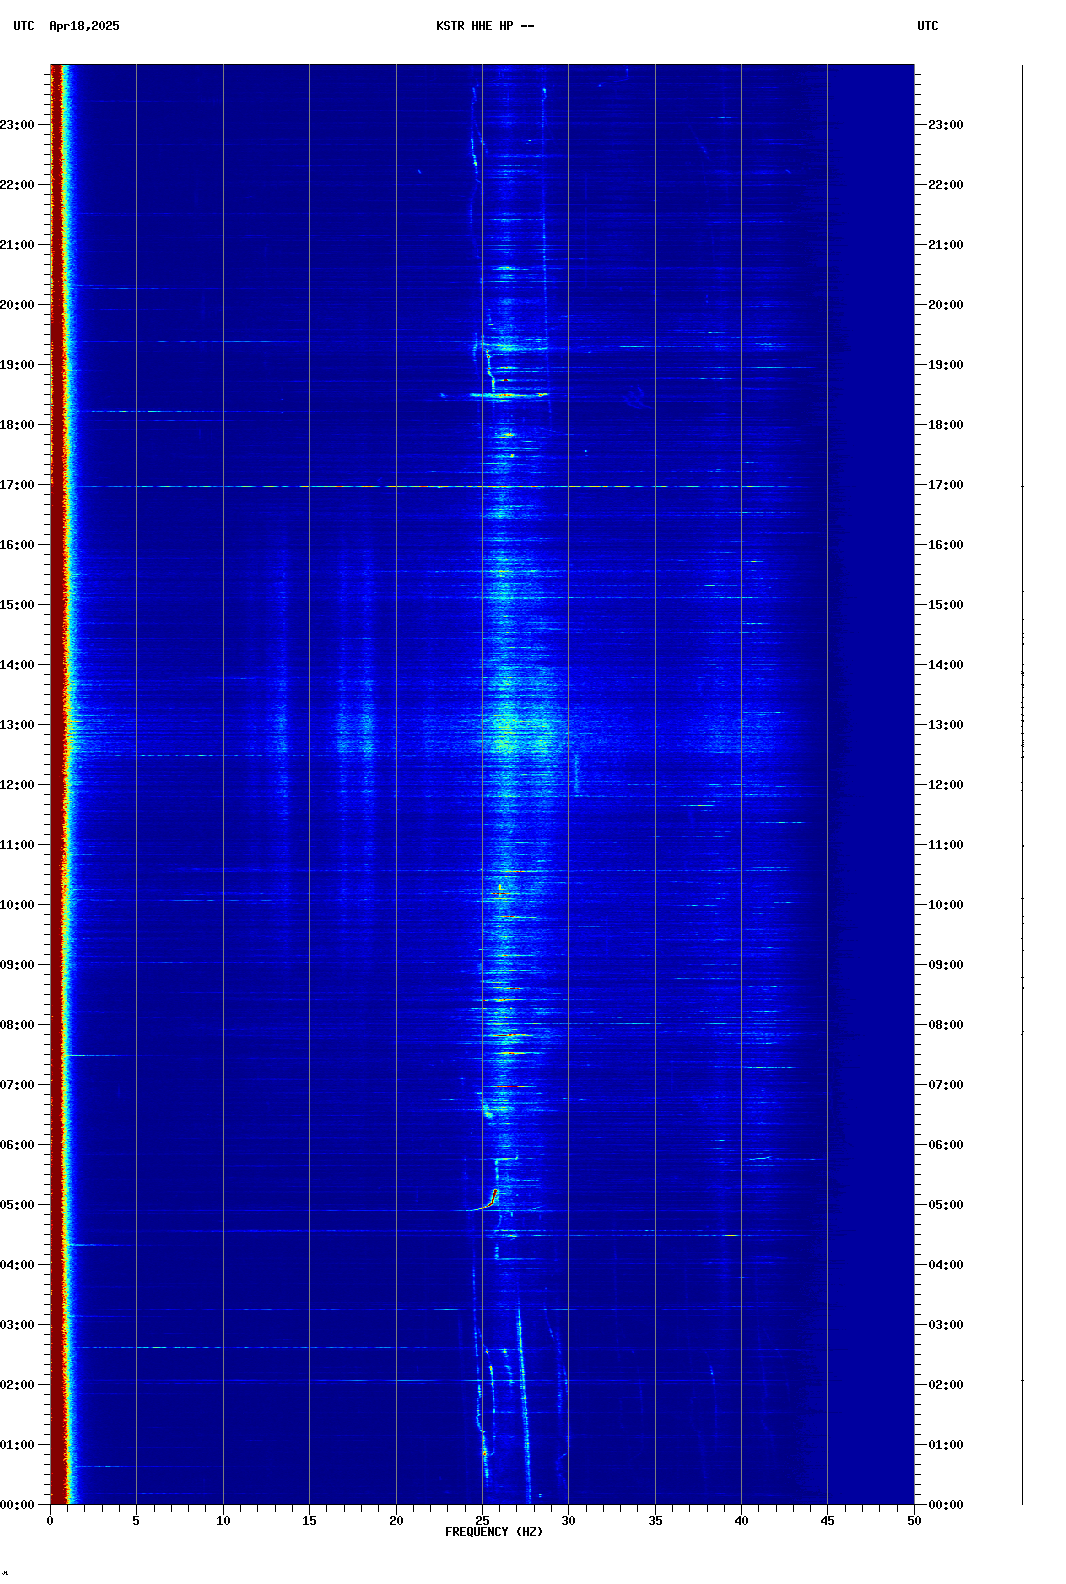Click the UTC label in top-left corner
The width and height of the screenshot is (1066, 1584).
tap(23, 26)
